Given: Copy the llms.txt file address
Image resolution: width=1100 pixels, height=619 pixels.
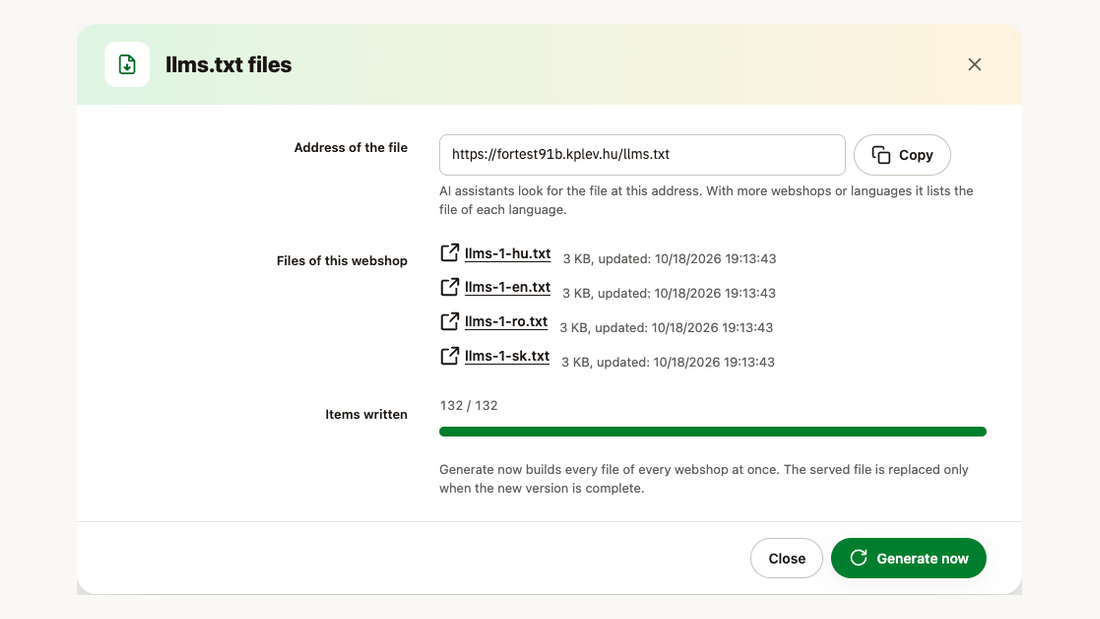Looking at the screenshot, I should click(902, 155).
